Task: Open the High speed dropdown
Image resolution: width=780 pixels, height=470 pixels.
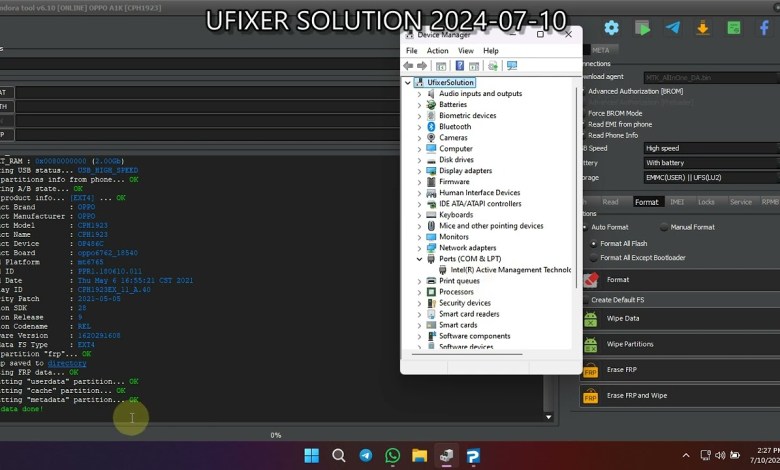Action: (711, 148)
